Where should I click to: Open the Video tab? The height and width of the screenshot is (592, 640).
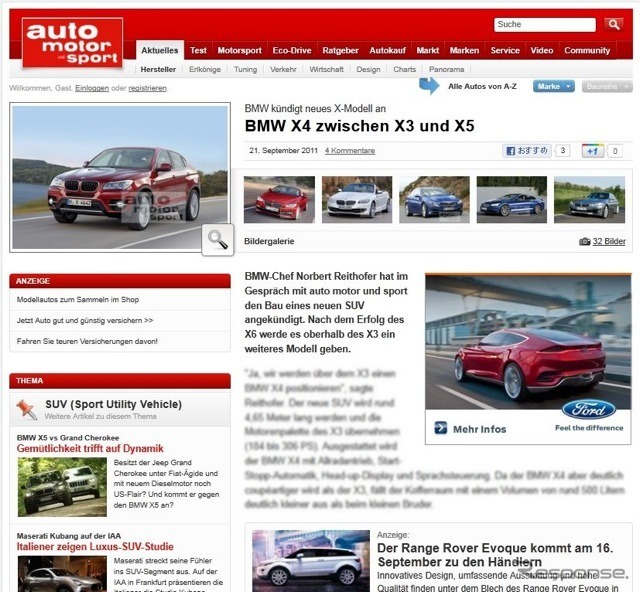[x=542, y=51]
